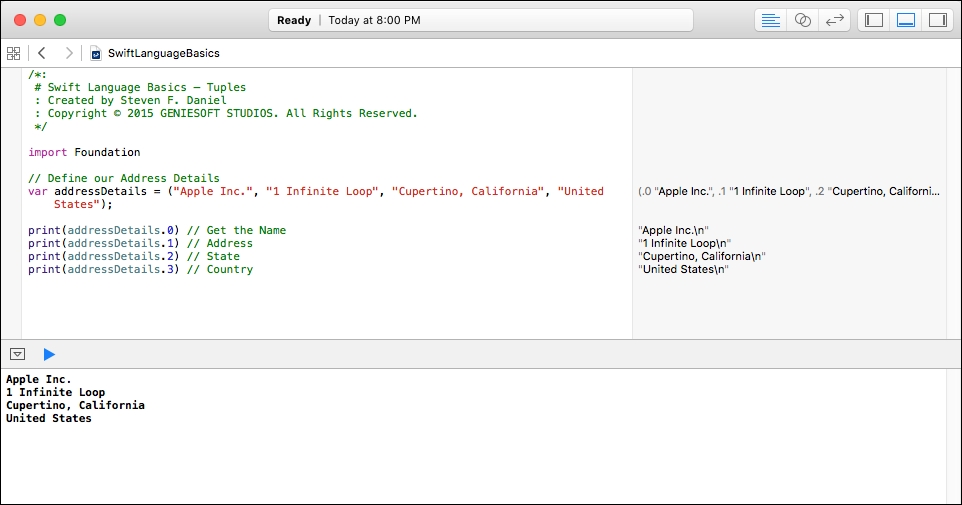Image resolution: width=962 pixels, height=505 pixels.
Task: Open the SwiftLanguageBasics jump bar item
Action: (163, 53)
